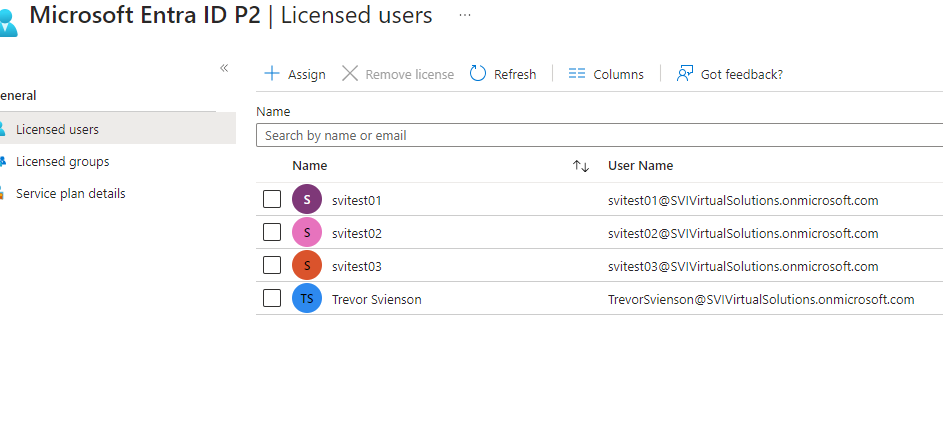The width and height of the screenshot is (943, 421).
Task: Click the User Name column header
Action: point(640,165)
